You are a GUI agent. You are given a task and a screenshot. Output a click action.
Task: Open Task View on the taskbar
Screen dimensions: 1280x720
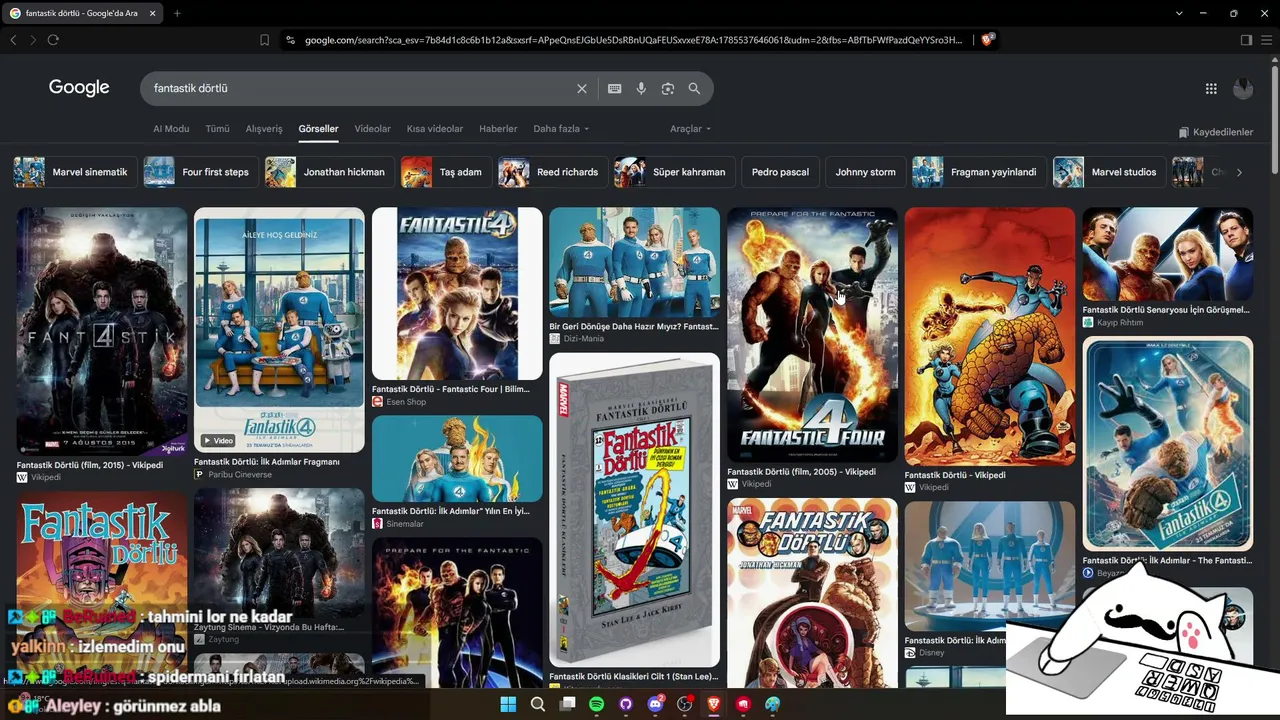(567, 704)
